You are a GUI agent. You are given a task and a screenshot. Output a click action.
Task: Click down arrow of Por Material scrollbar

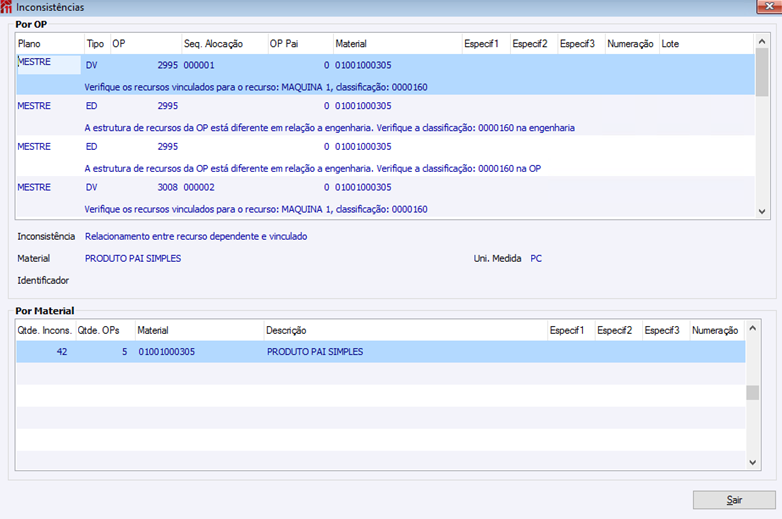point(753,463)
